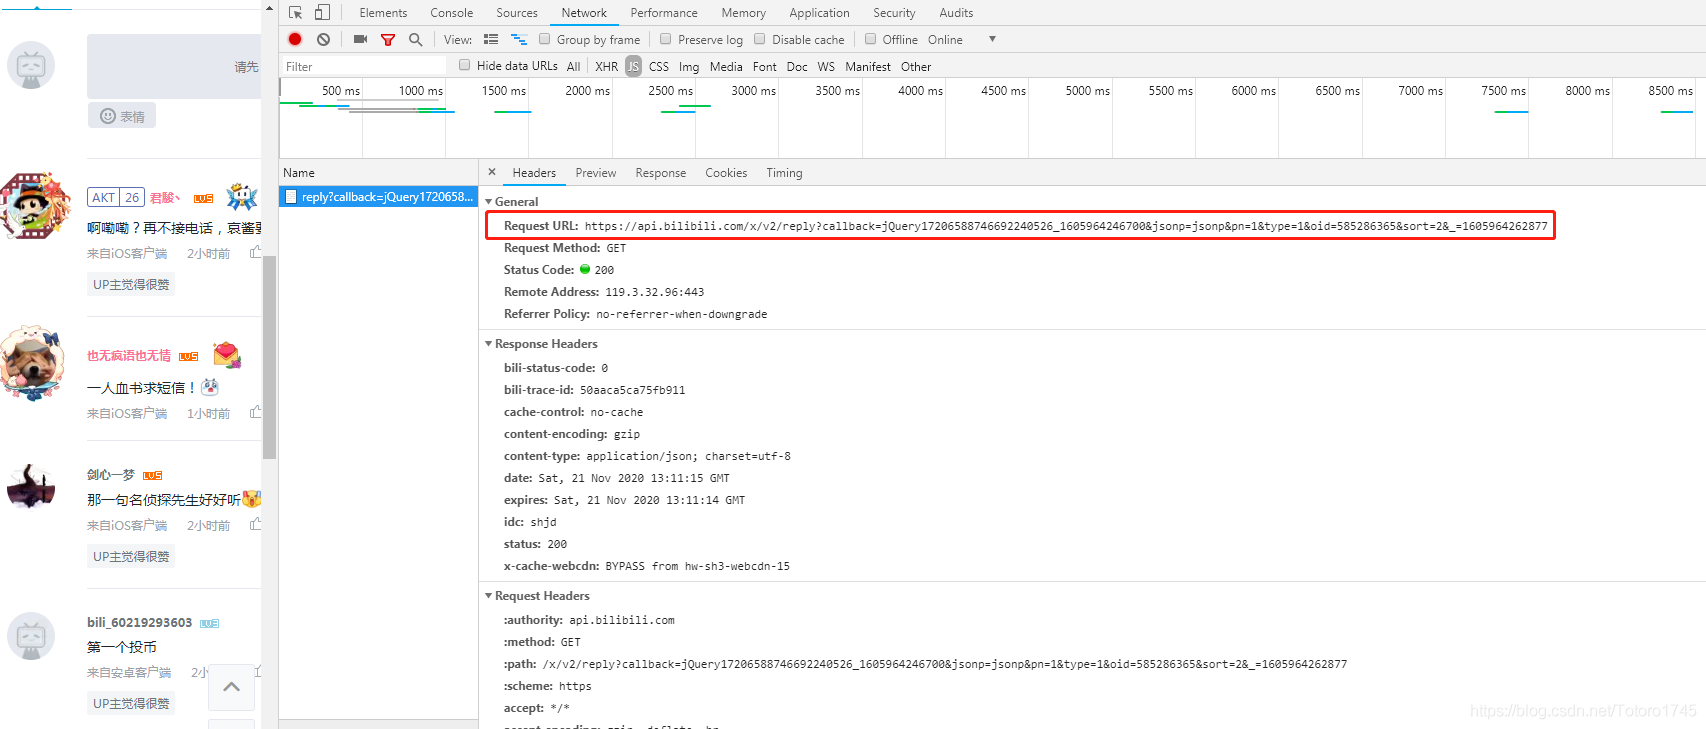Expand throttling options arrow
Image resolution: width=1706 pixels, height=729 pixels.
click(992, 39)
